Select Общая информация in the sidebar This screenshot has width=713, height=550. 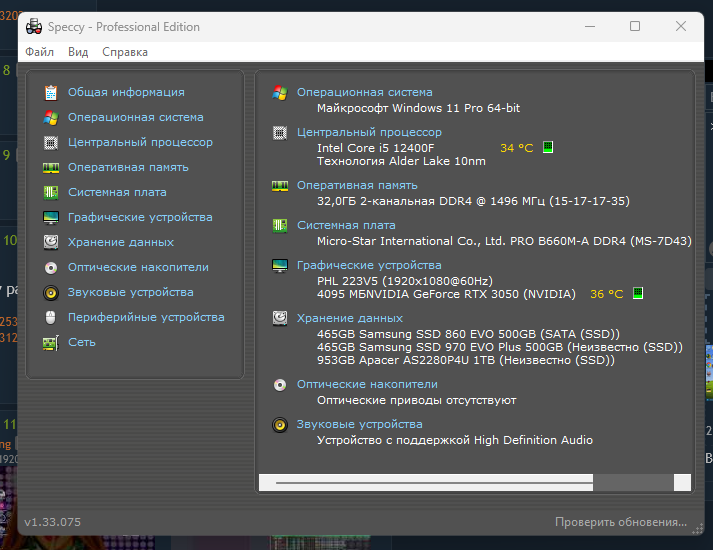(126, 92)
